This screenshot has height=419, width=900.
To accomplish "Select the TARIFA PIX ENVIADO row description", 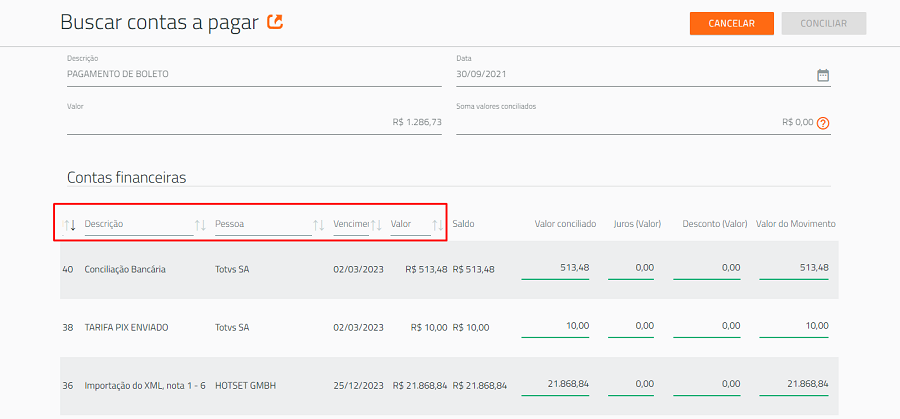I will (126, 328).
